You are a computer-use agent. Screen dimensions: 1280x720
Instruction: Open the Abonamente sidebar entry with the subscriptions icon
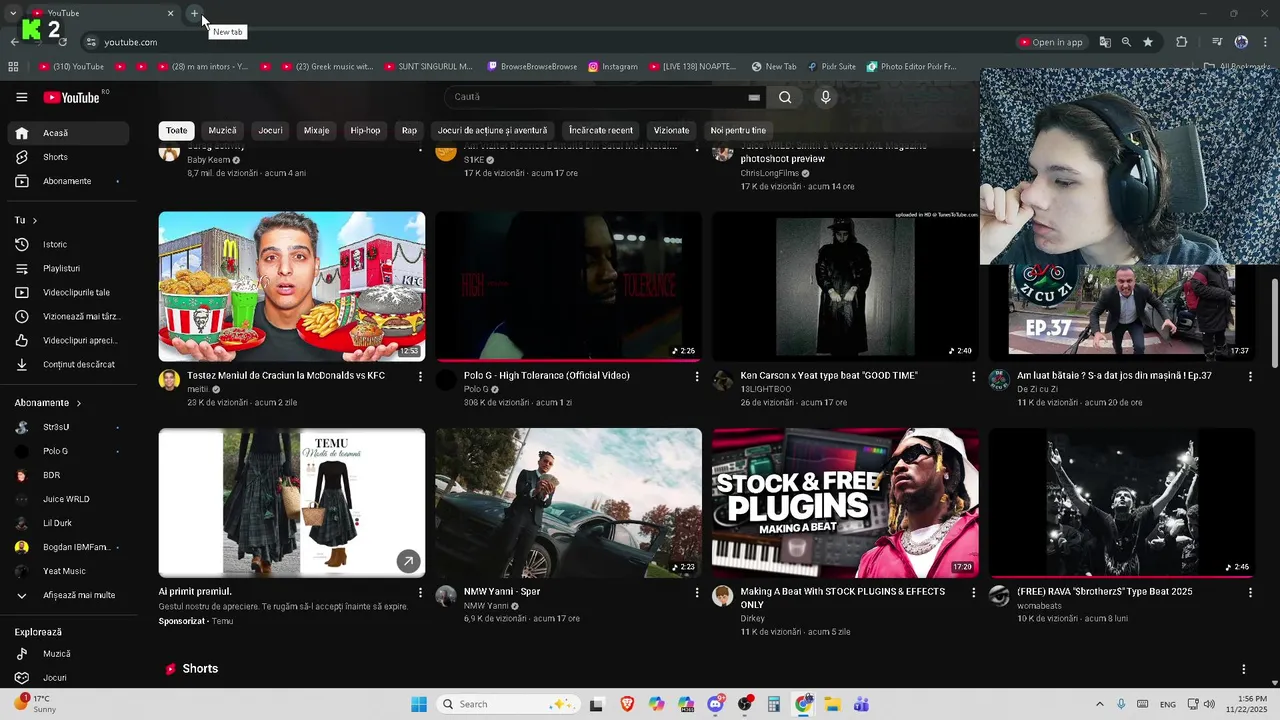[70, 181]
